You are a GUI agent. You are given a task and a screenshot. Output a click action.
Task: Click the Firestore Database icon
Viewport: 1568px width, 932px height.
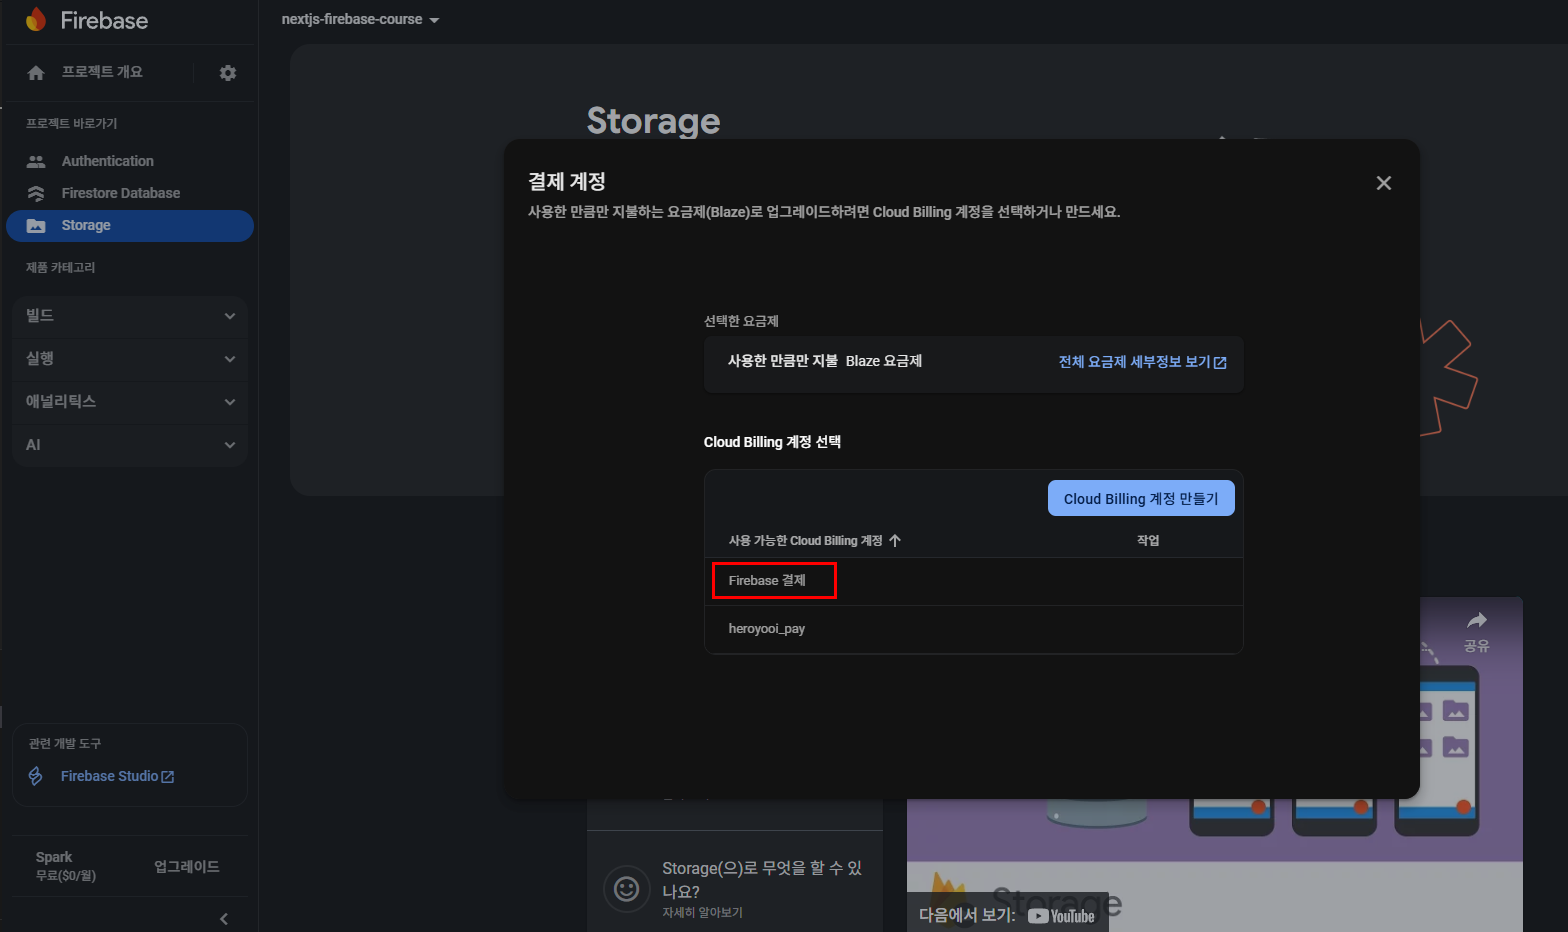(36, 193)
